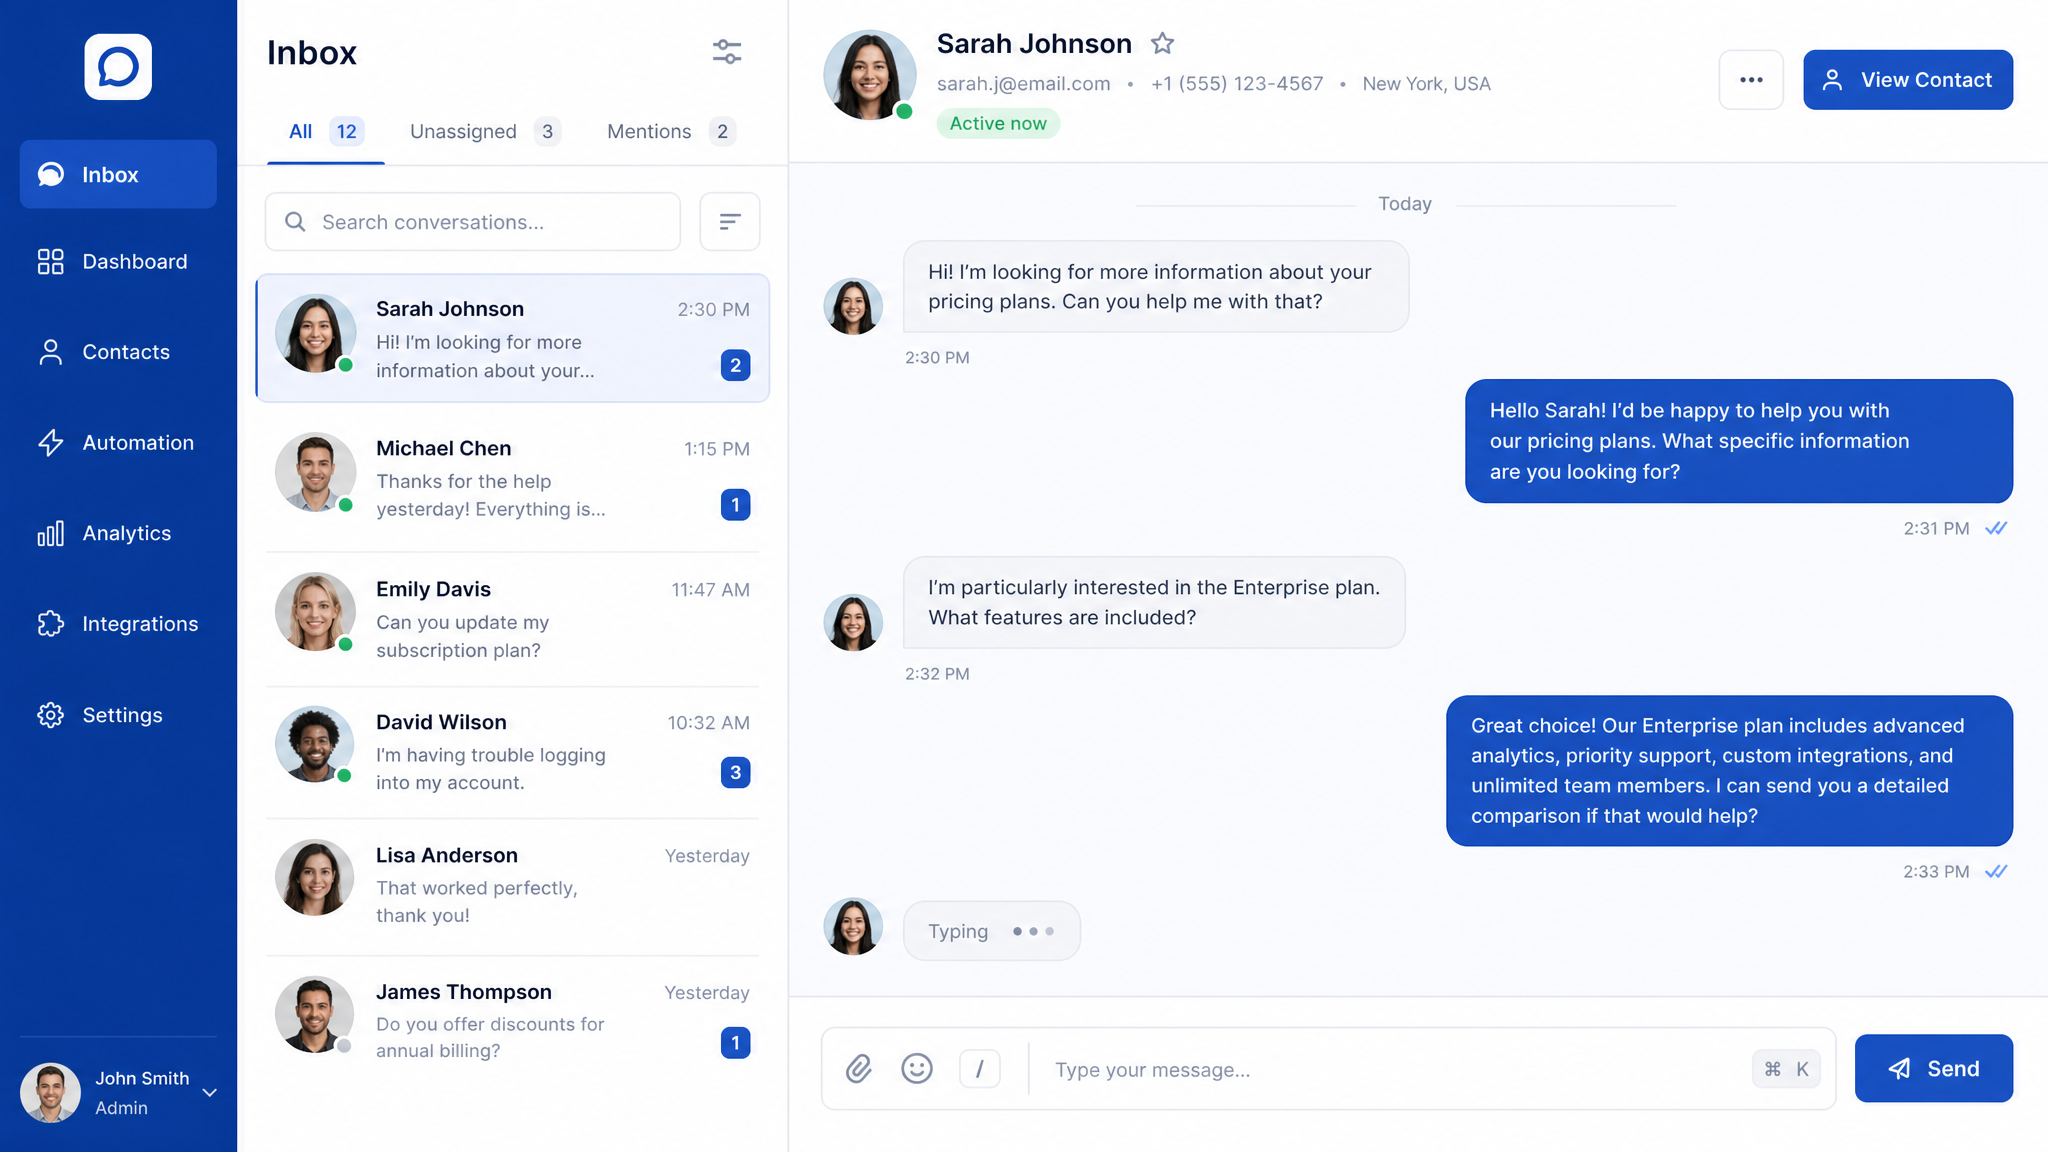Click the search magnifier icon
Image resolution: width=2048 pixels, height=1152 pixels.
pyautogui.click(x=295, y=222)
